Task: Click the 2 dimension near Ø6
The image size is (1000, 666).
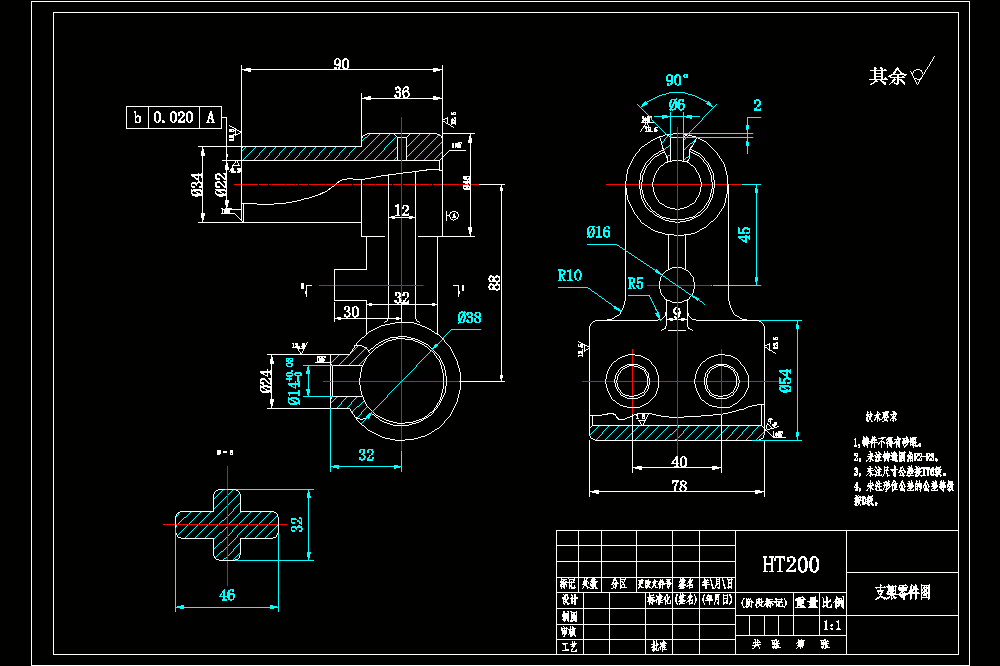Action: pyautogui.click(x=757, y=105)
